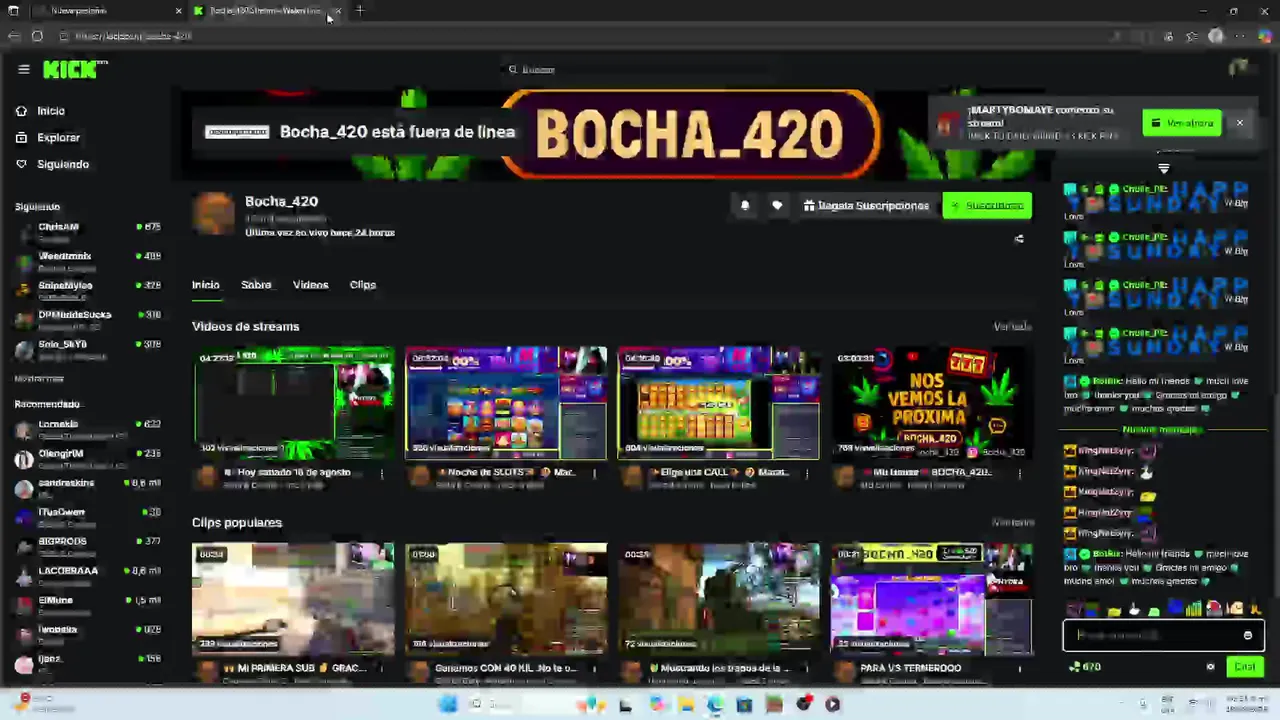Click the Kick search box
Image resolution: width=1280 pixels, height=720 pixels.
point(640,69)
